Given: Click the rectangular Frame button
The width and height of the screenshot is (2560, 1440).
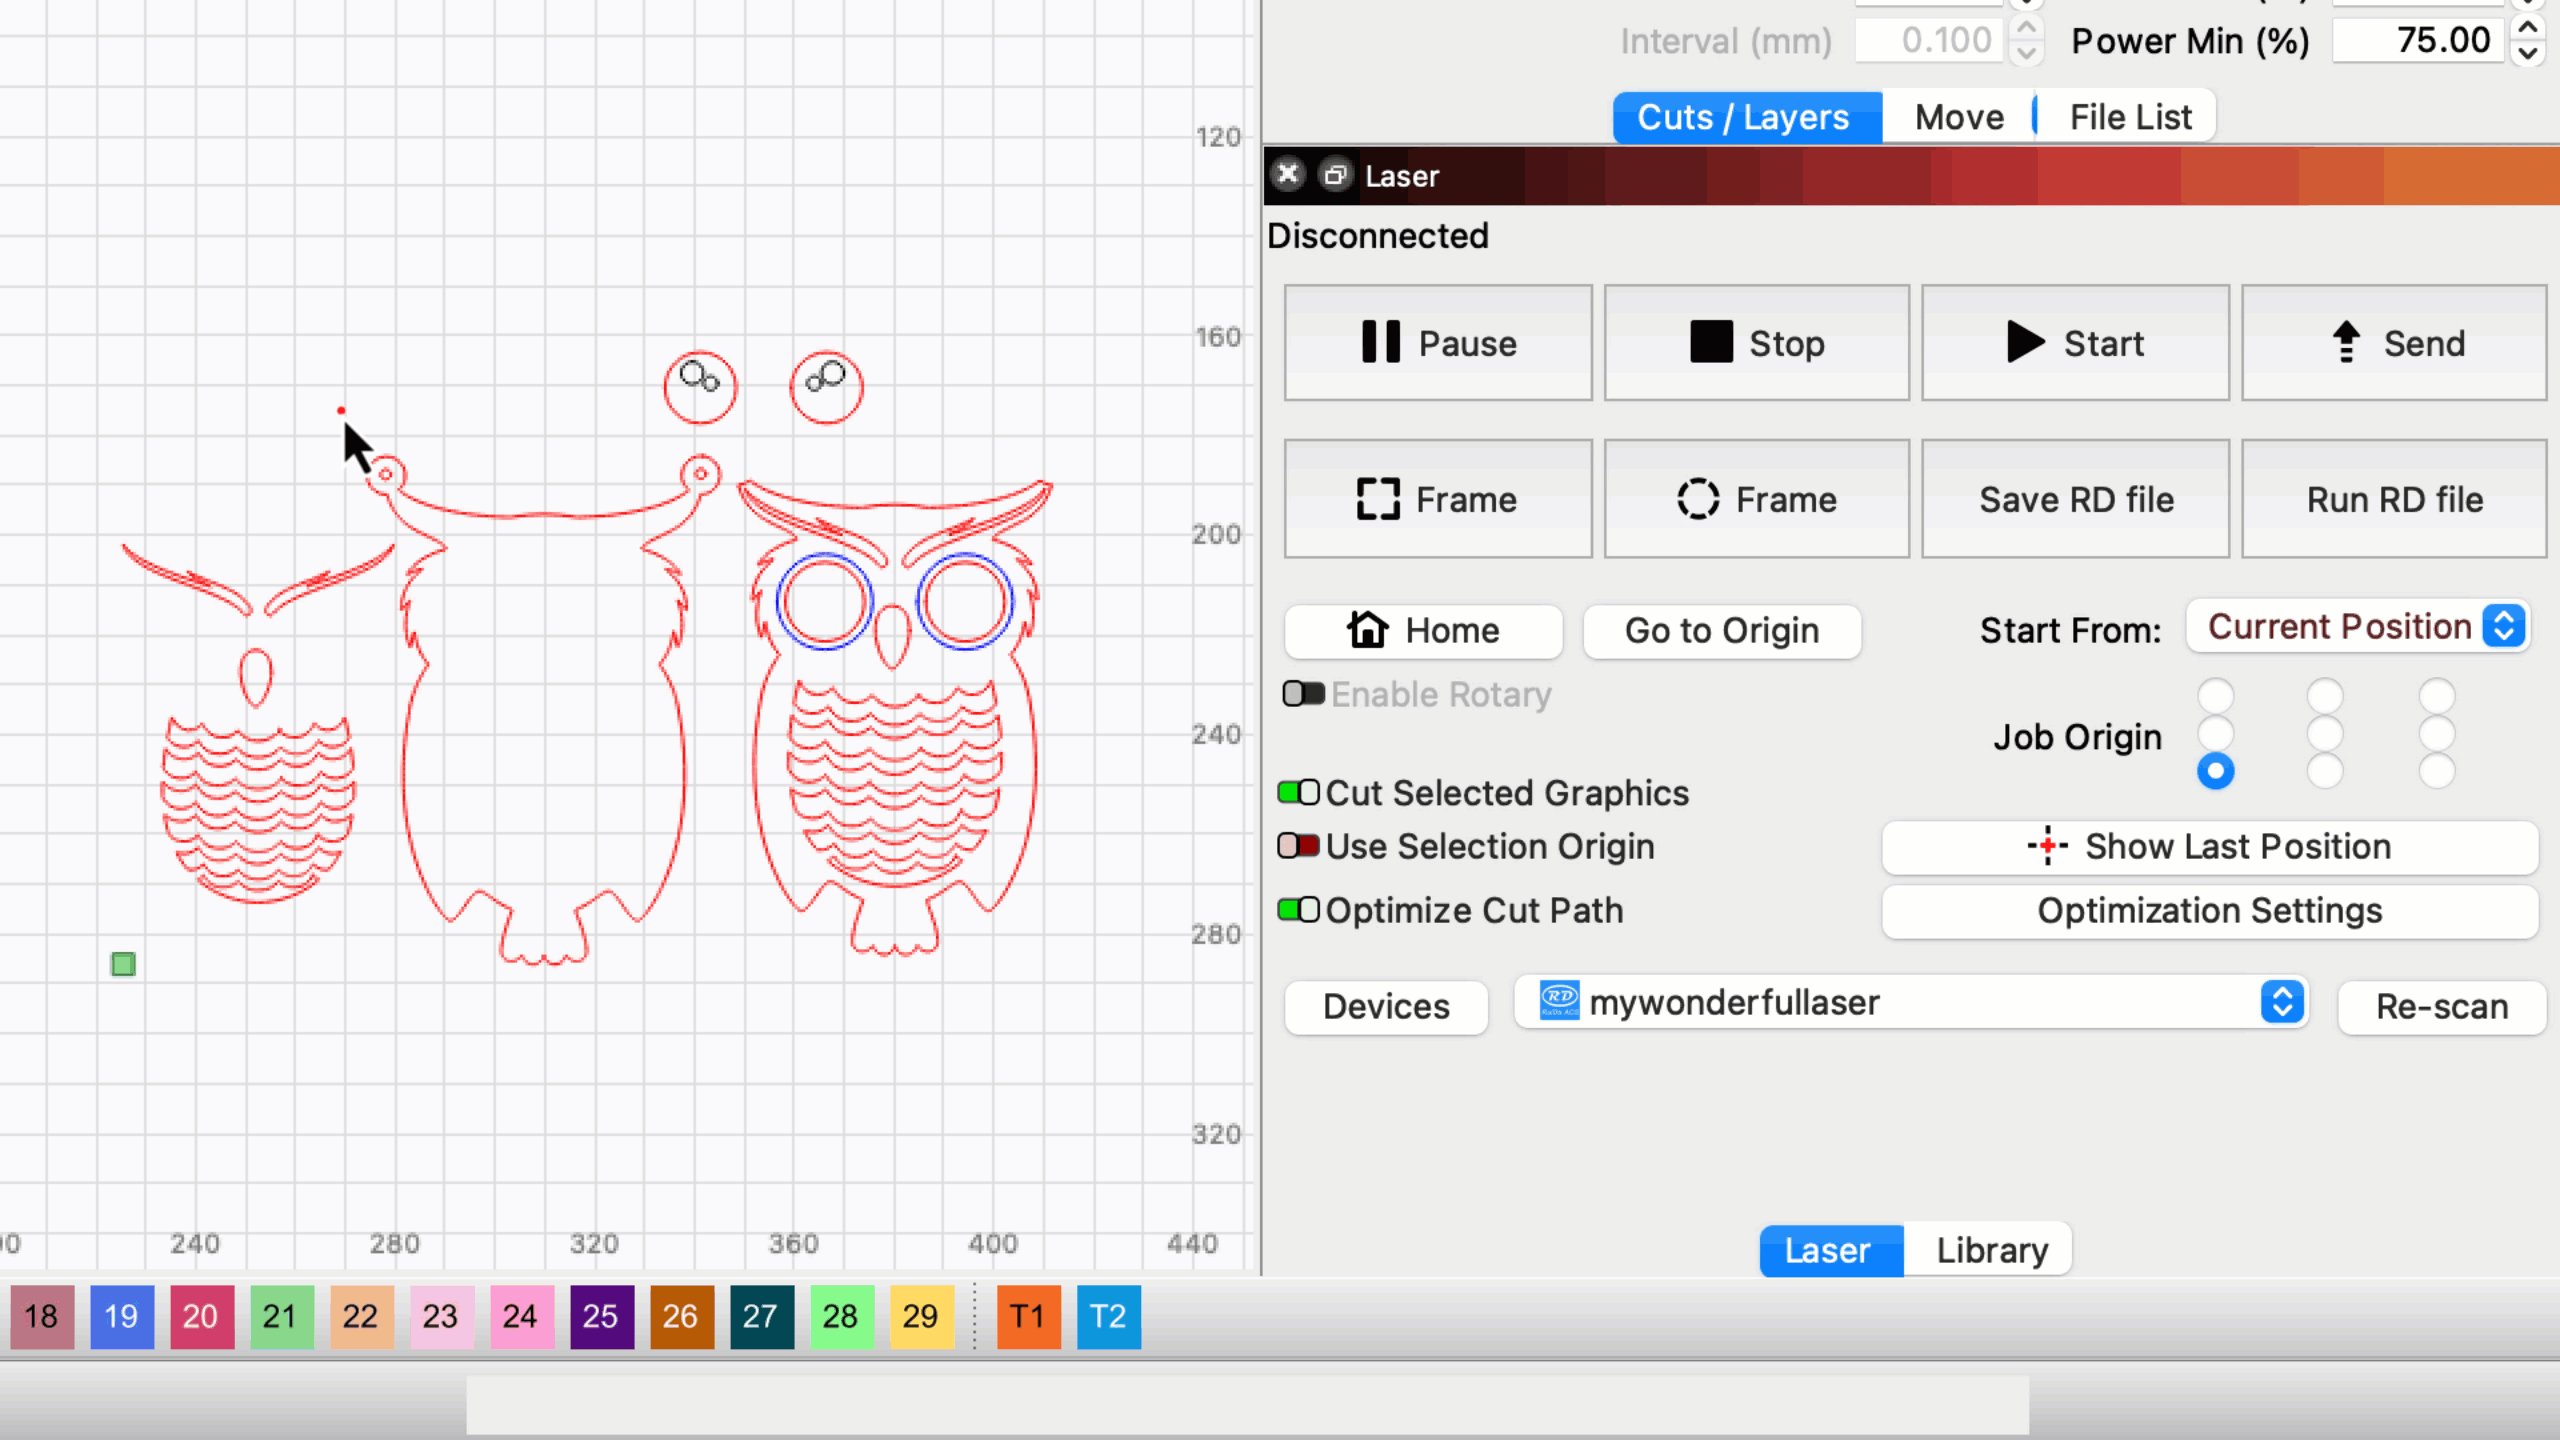Looking at the screenshot, I should (1437, 499).
